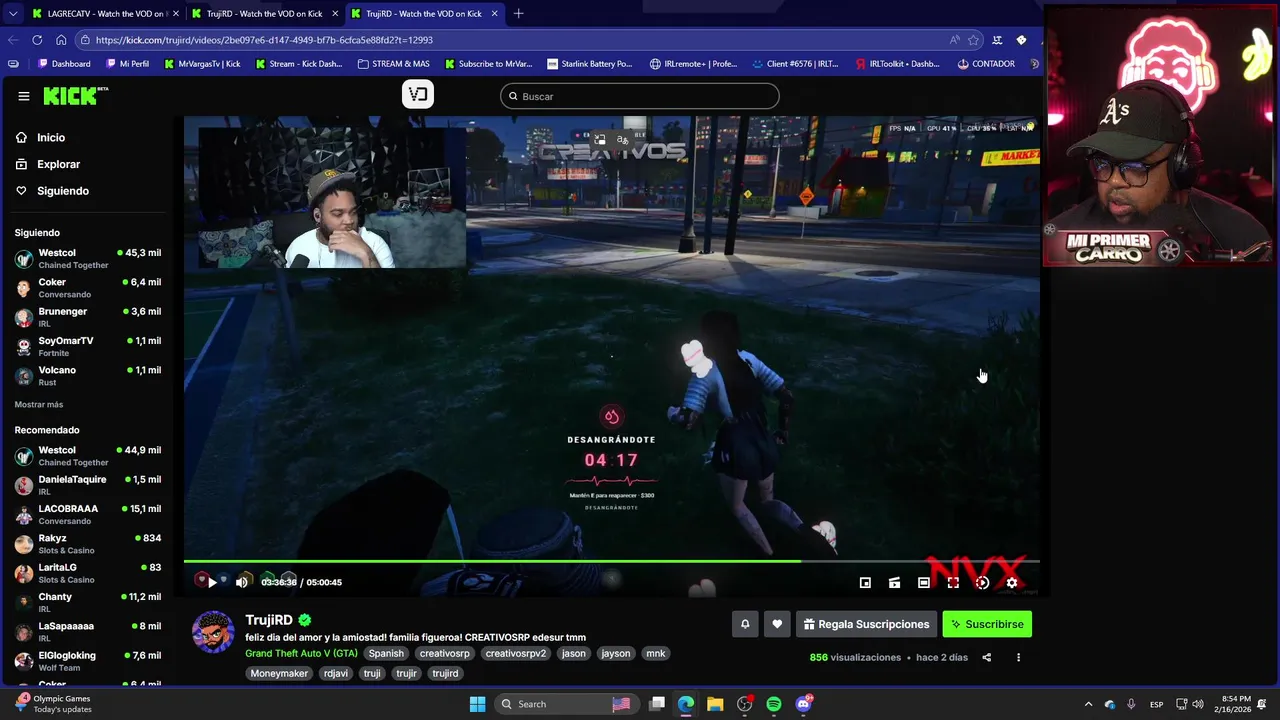Open video player settings gear
The image size is (1280, 720).
coord(1012,582)
